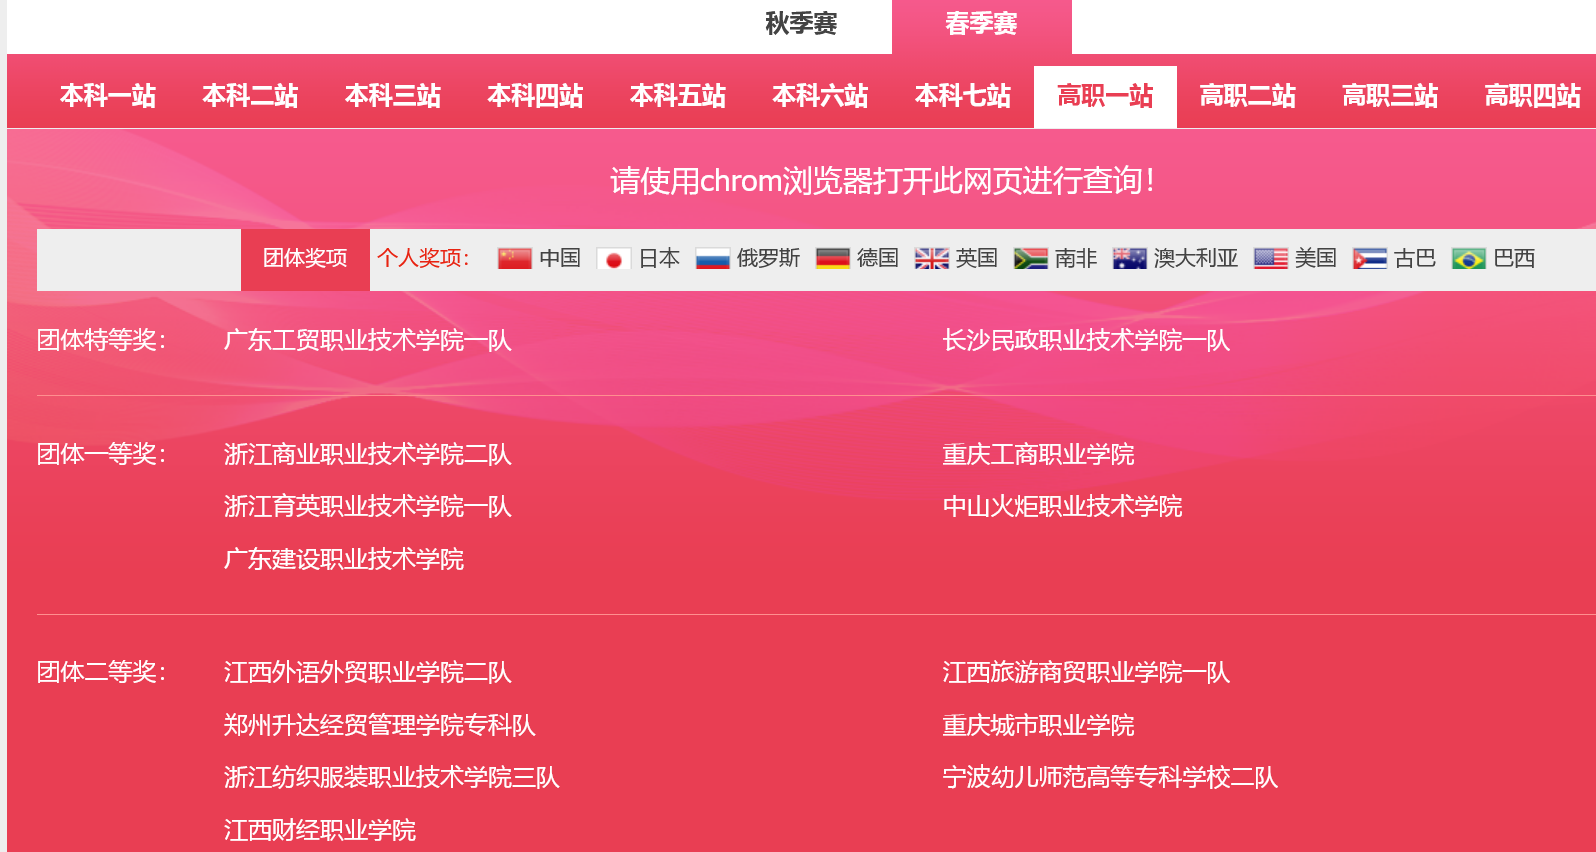This screenshot has height=852, width=1596.
Task: Switch to 本科四站 station tab
Action: (535, 96)
